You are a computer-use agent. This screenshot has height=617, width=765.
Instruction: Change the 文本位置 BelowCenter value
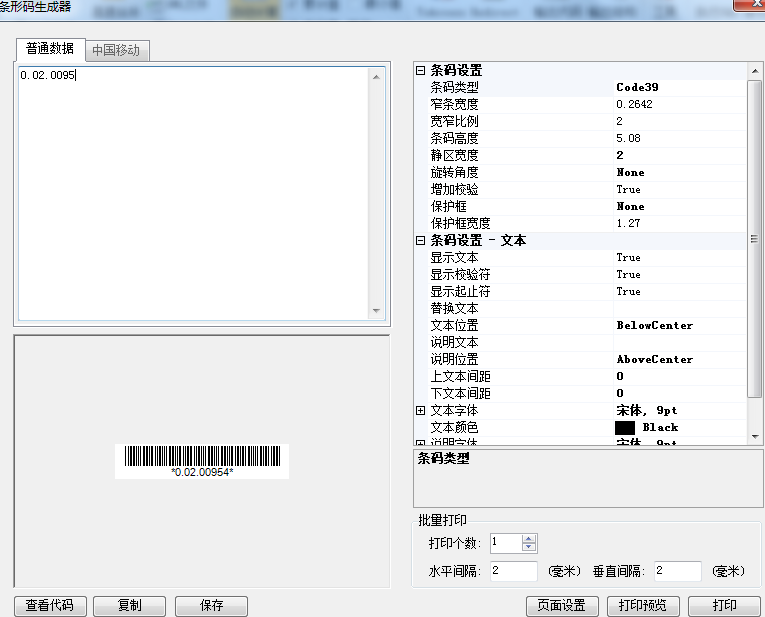click(680, 325)
